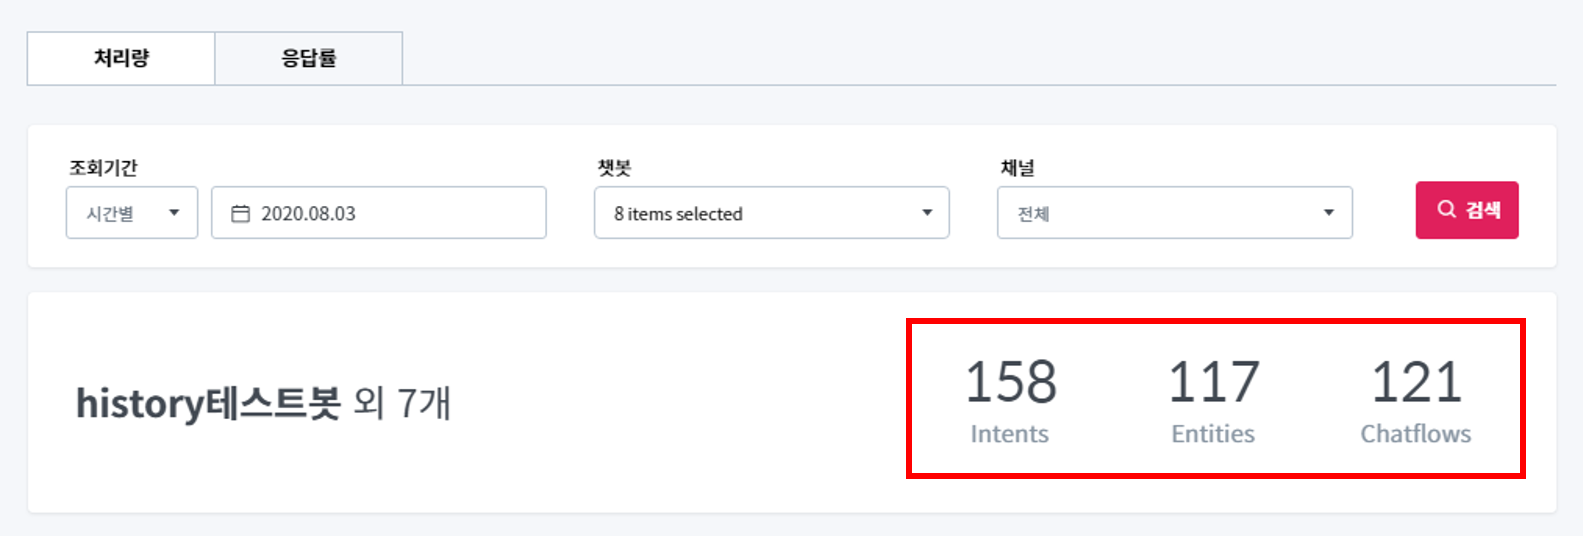Click the magnifier icon on 검색 button

[x=1446, y=209]
